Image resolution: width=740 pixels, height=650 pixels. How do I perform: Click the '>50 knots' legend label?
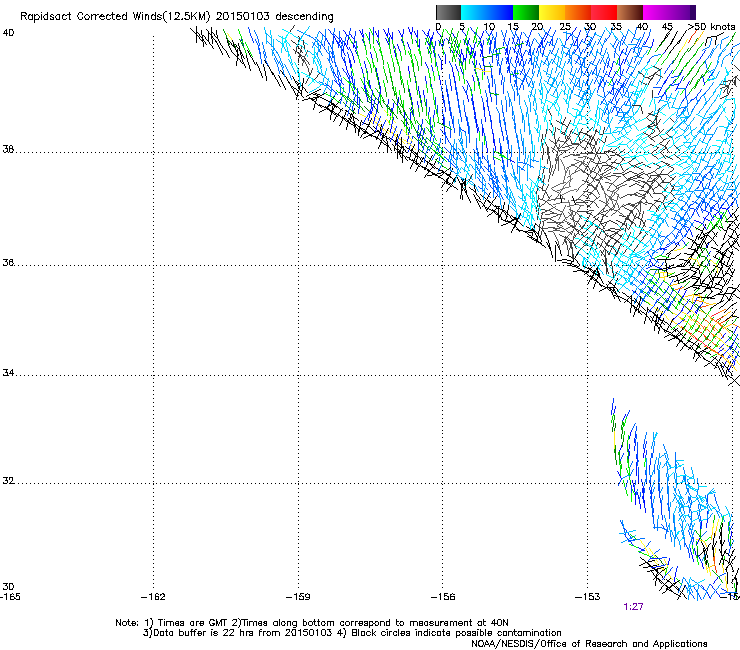coord(711,27)
